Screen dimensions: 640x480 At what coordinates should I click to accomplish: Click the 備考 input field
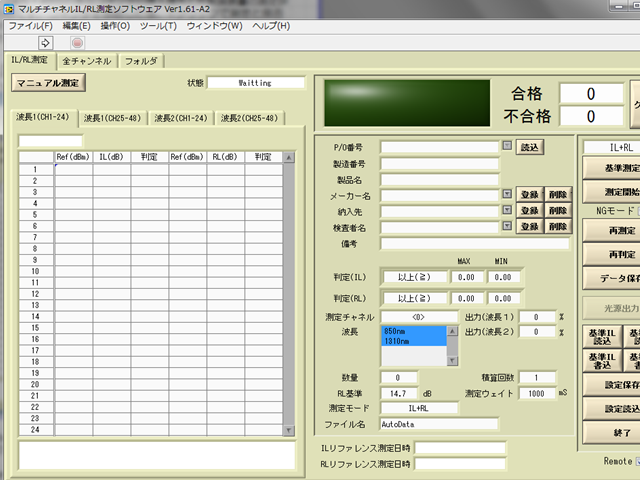click(475, 244)
